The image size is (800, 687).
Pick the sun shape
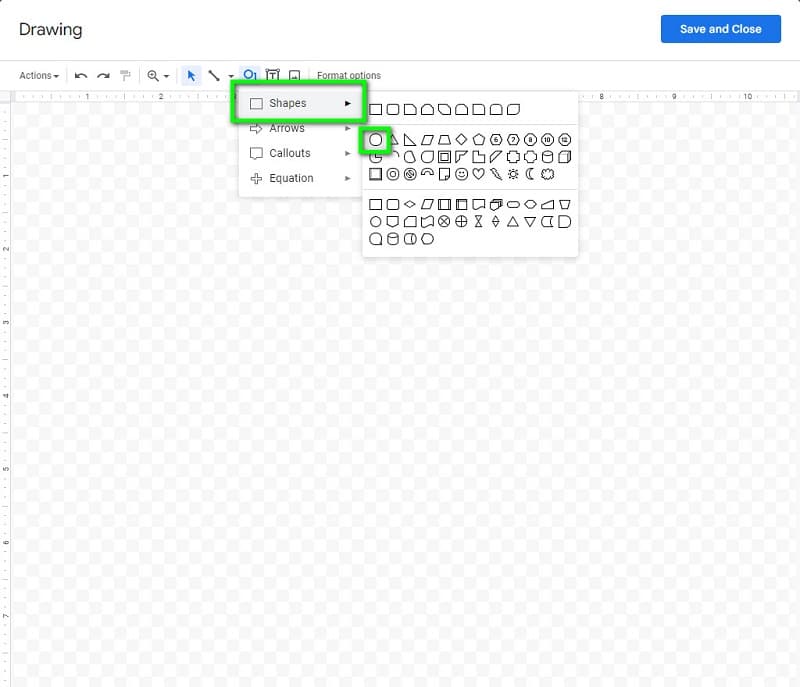(x=513, y=174)
